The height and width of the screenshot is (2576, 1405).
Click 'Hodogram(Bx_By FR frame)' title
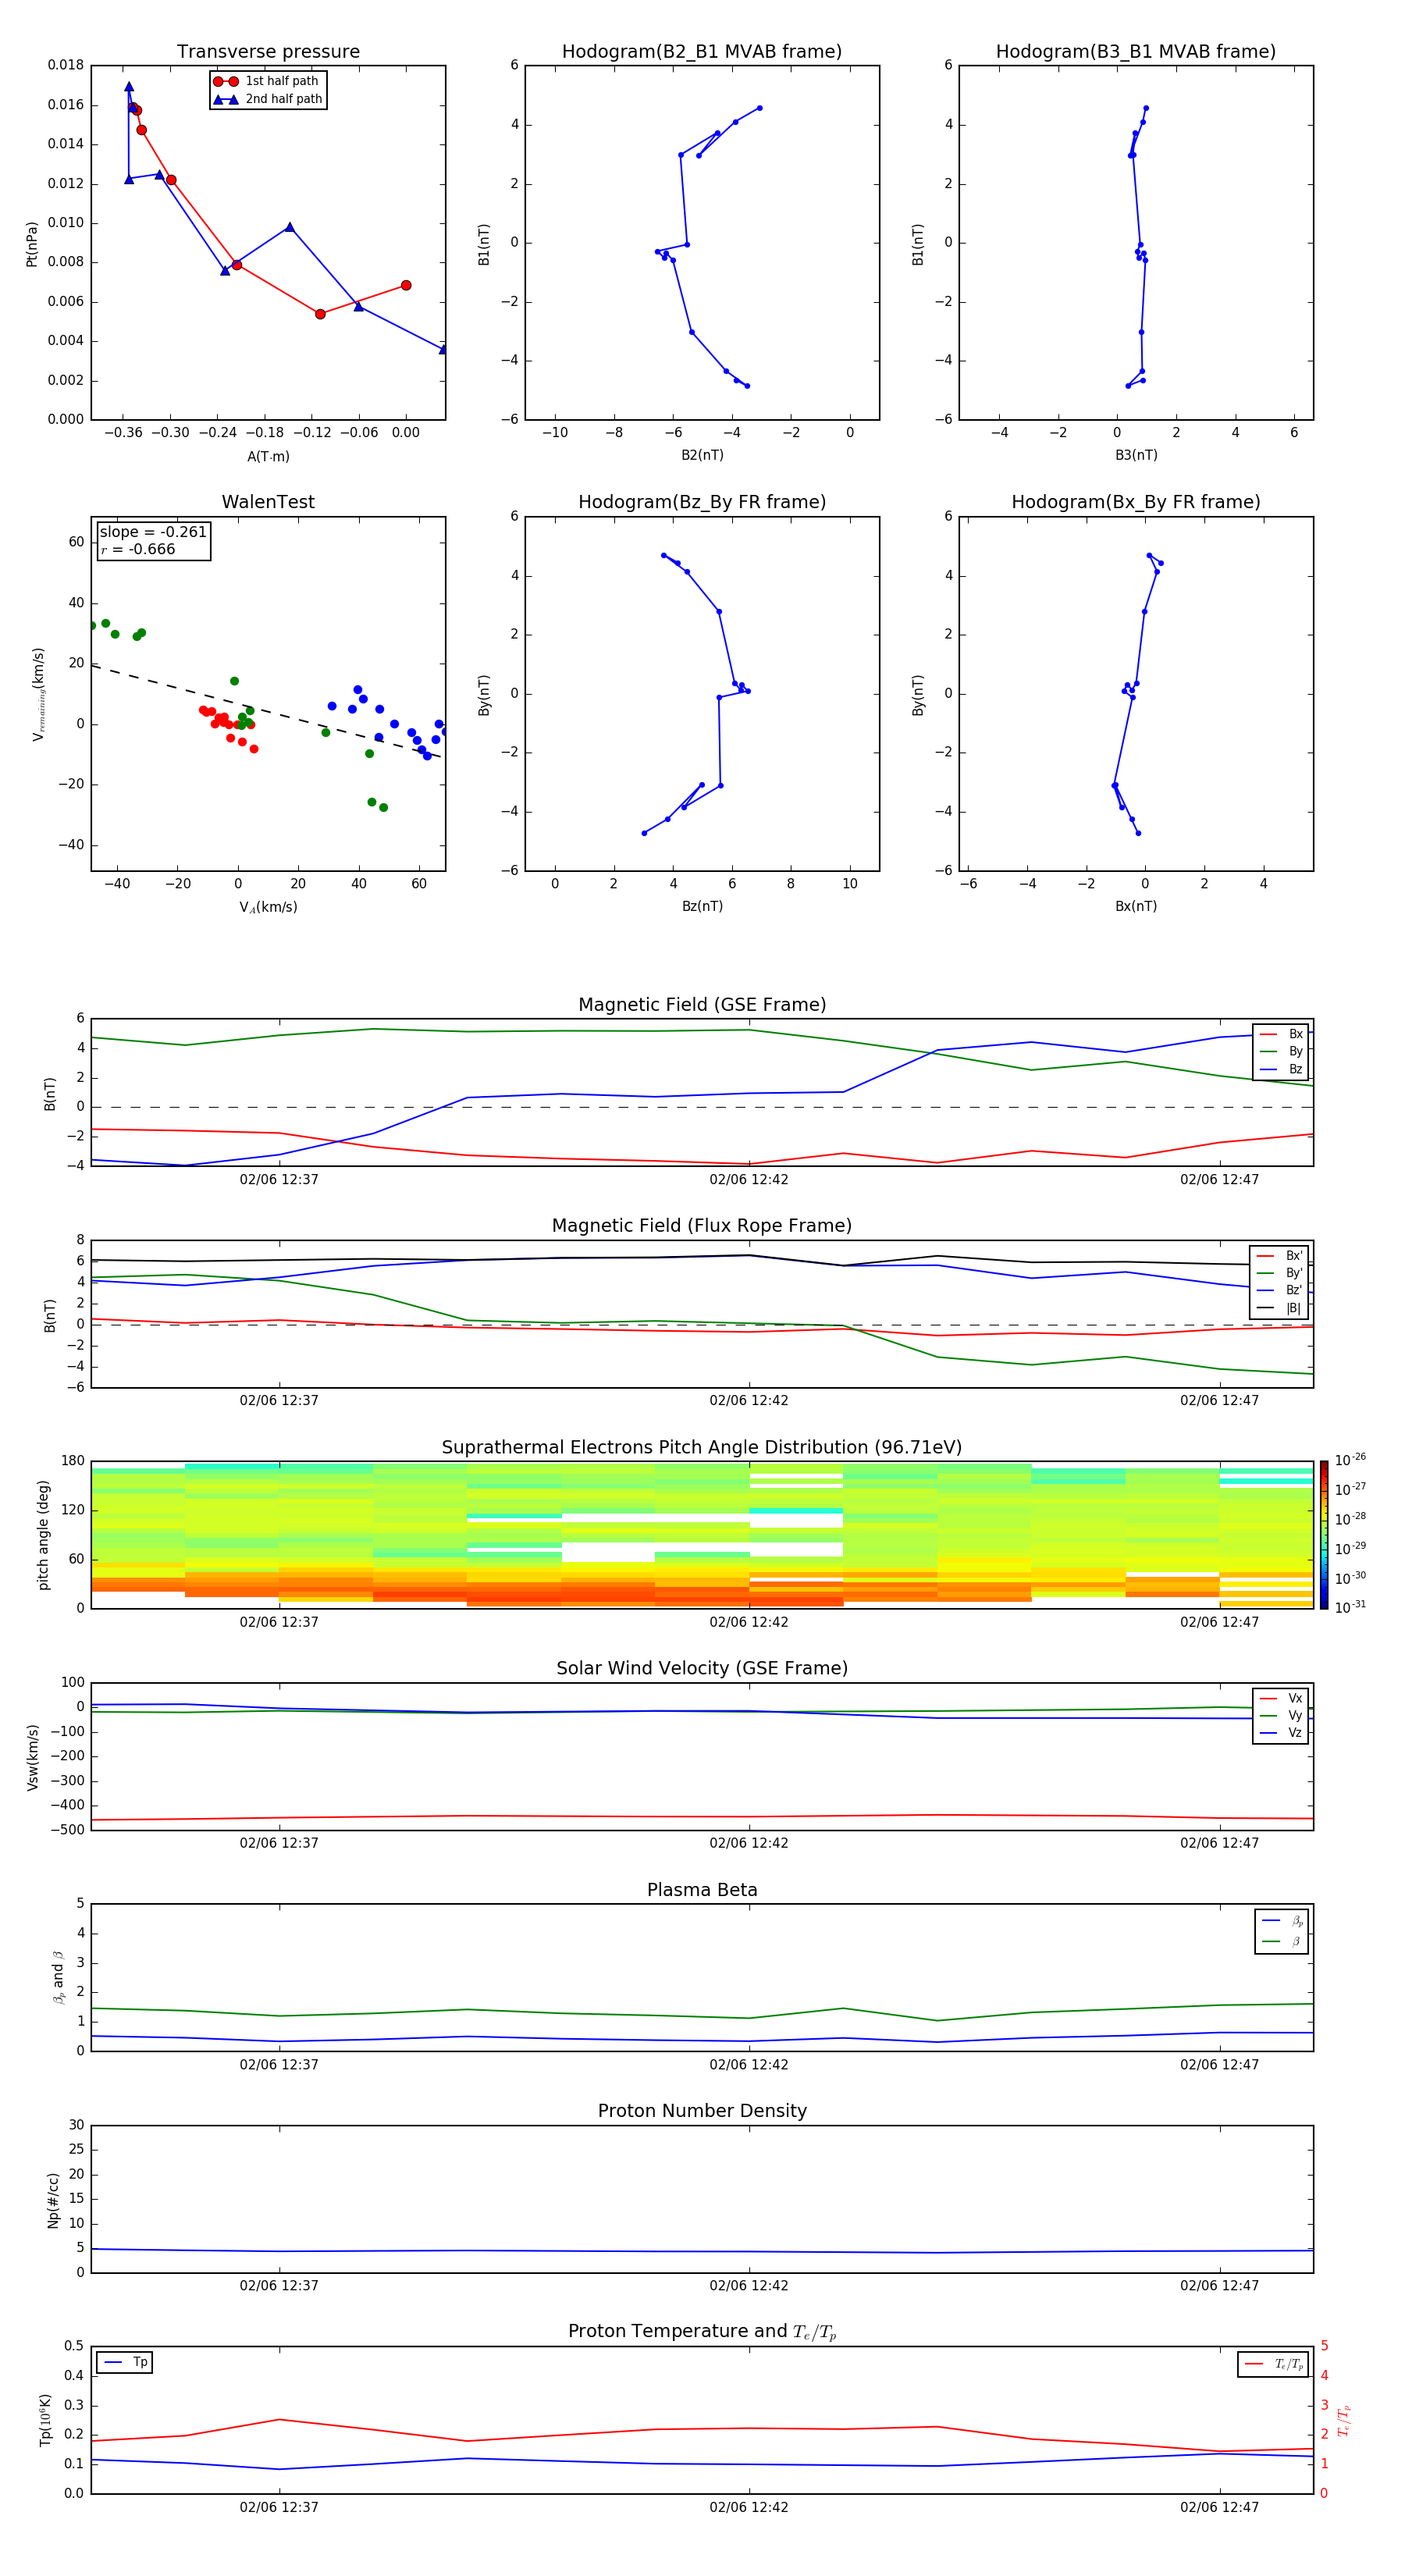(x=1136, y=502)
